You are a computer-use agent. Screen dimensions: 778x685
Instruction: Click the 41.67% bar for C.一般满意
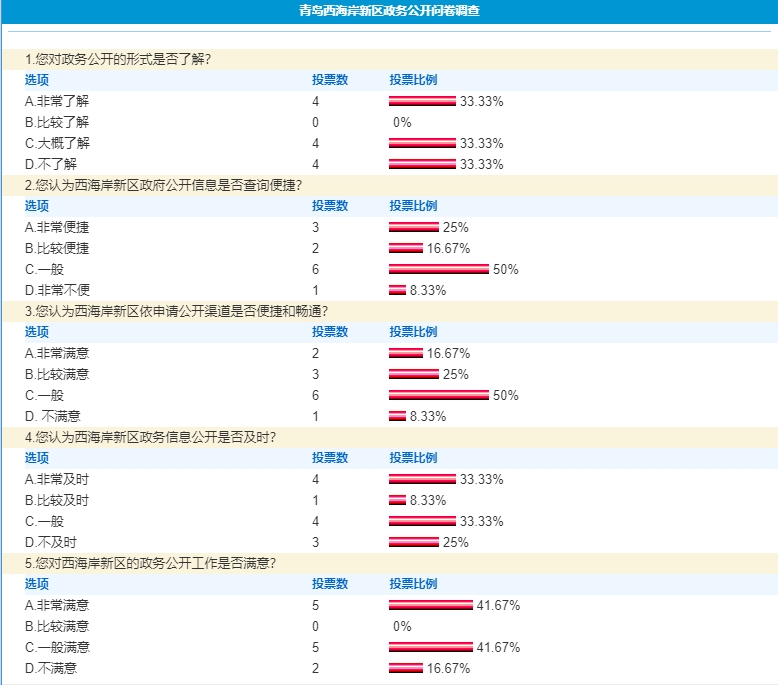coord(431,647)
